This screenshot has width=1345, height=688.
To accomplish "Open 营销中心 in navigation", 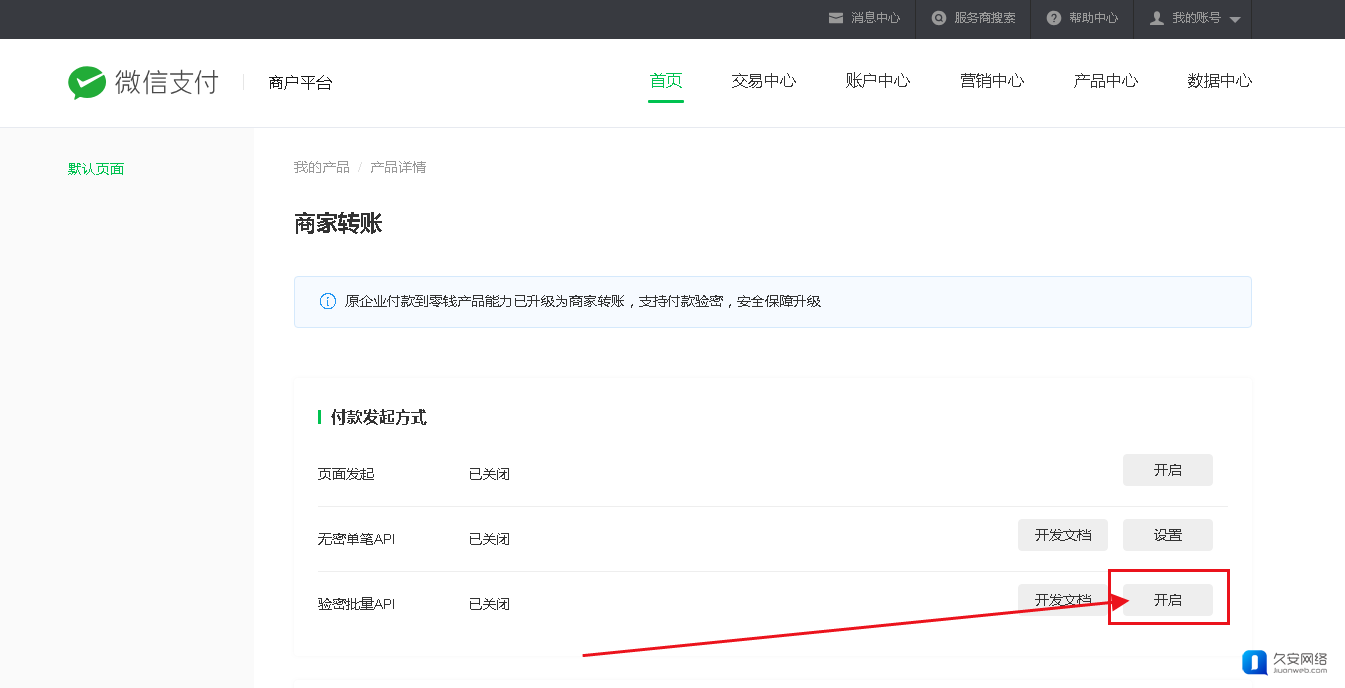I will coord(992,81).
